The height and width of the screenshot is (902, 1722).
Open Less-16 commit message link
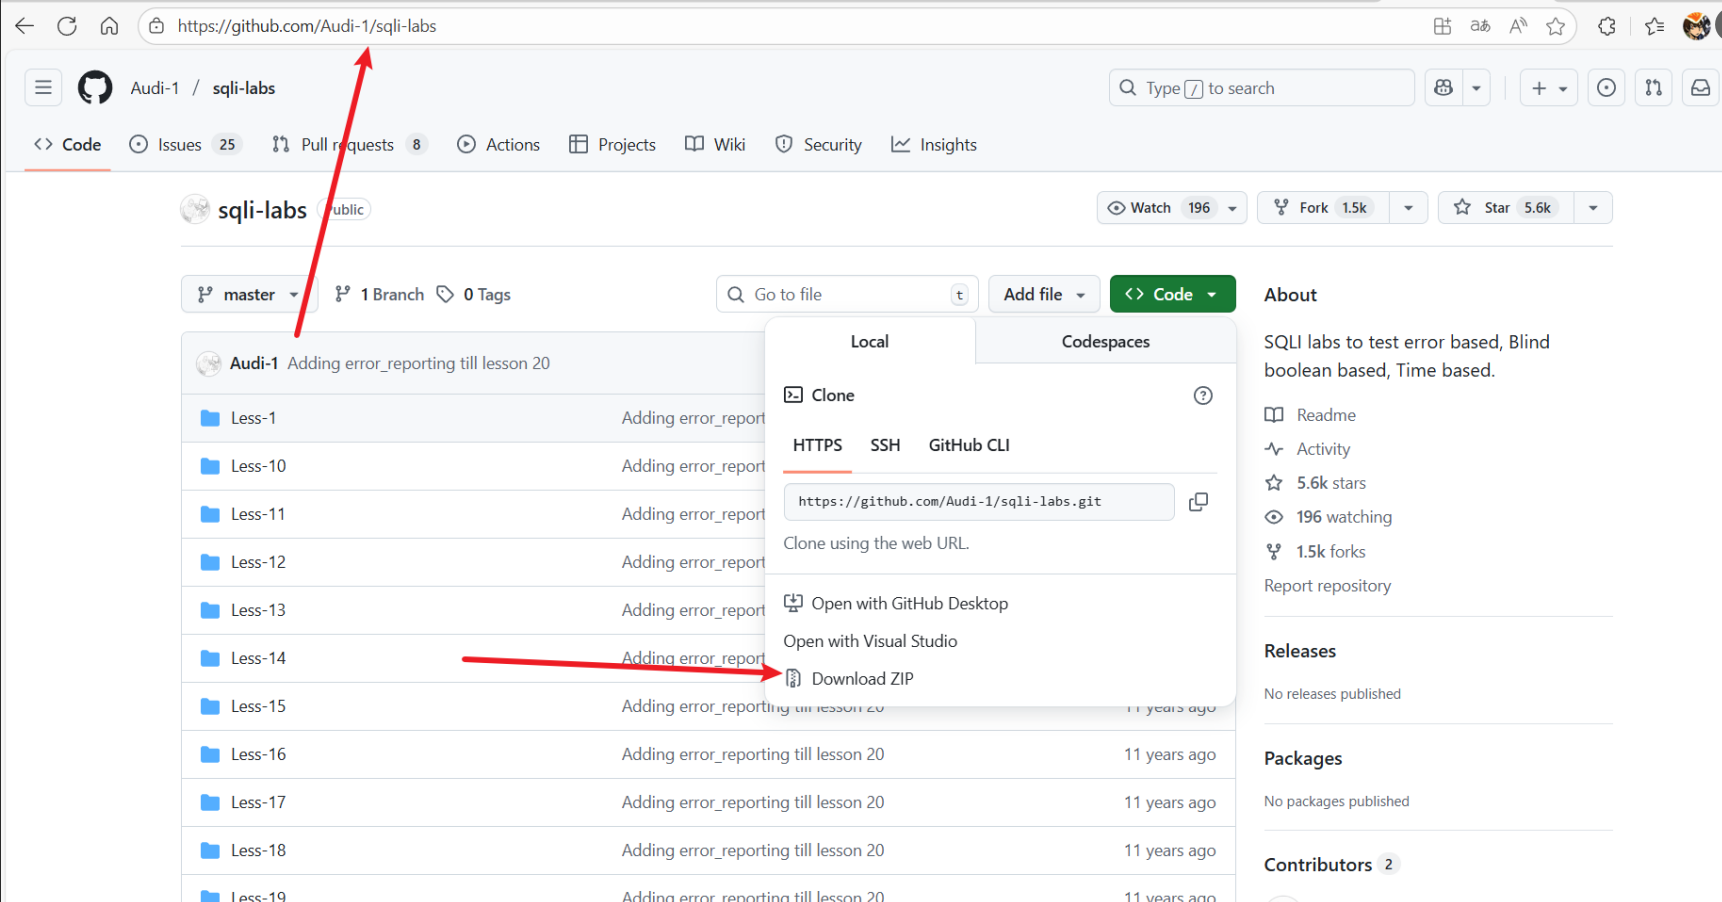click(753, 754)
